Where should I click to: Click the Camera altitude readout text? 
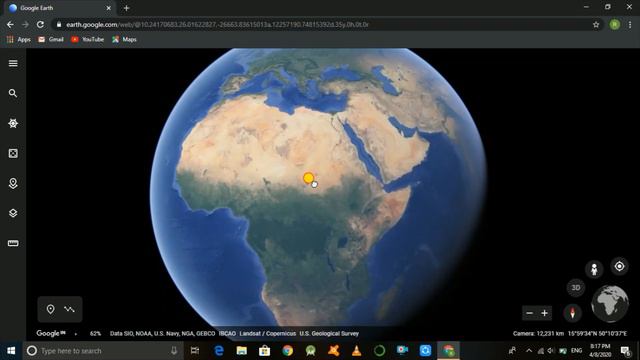point(538,333)
